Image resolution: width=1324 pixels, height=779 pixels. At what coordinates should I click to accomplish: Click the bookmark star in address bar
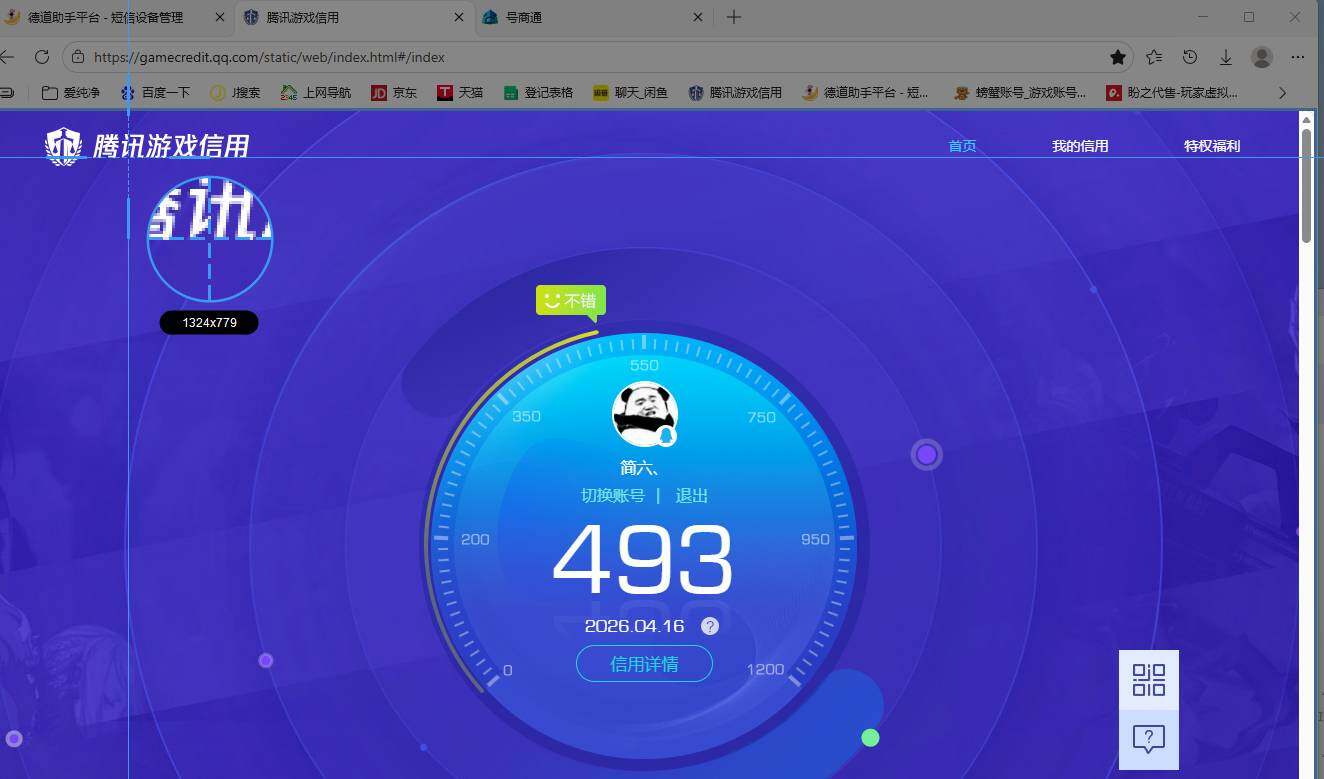[x=1118, y=57]
